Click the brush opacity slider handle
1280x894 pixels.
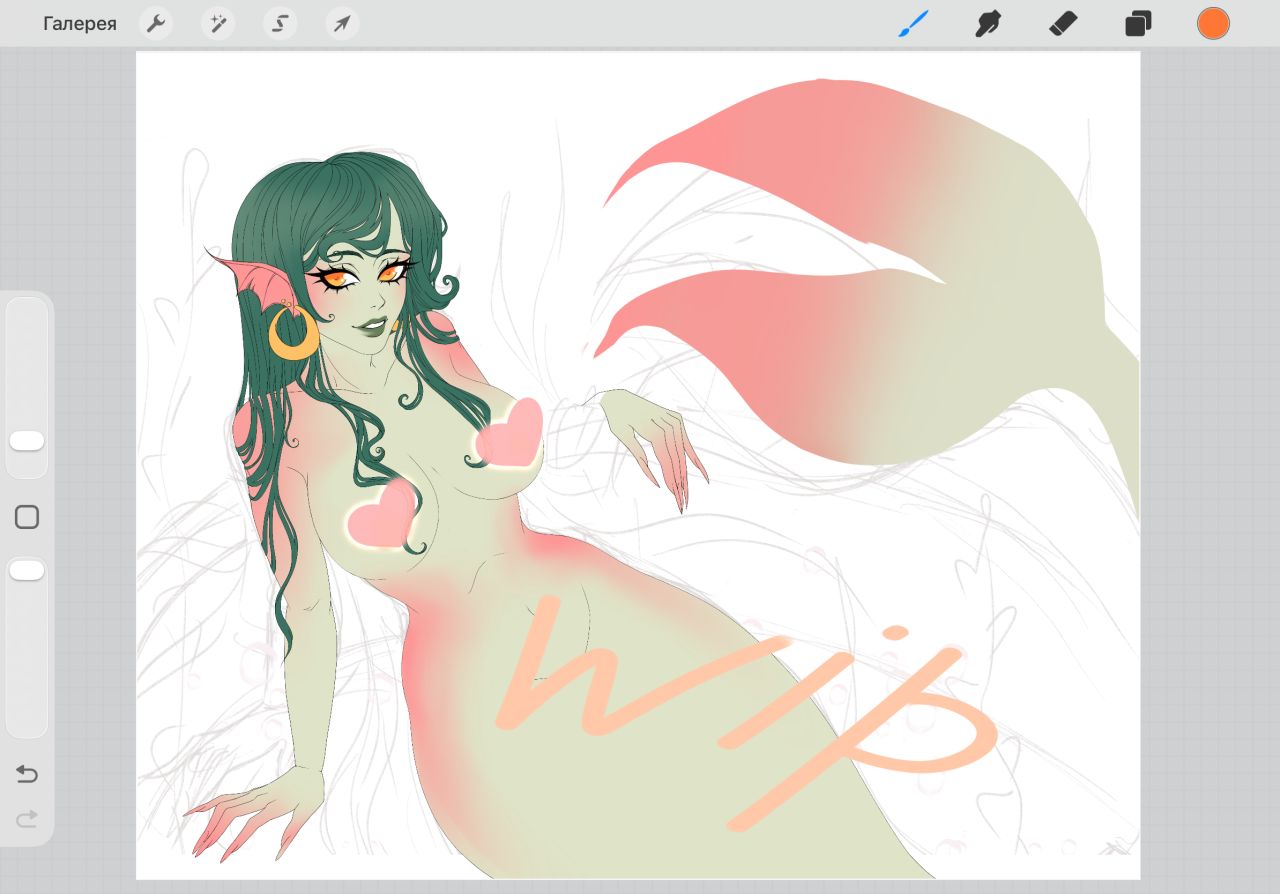[27, 570]
